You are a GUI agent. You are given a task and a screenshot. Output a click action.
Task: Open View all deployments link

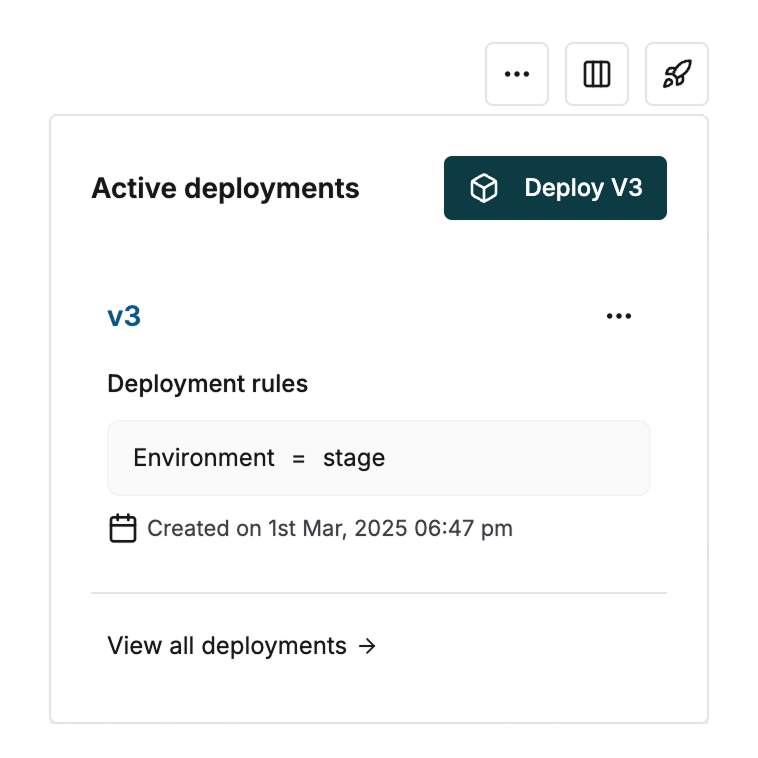(242, 646)
